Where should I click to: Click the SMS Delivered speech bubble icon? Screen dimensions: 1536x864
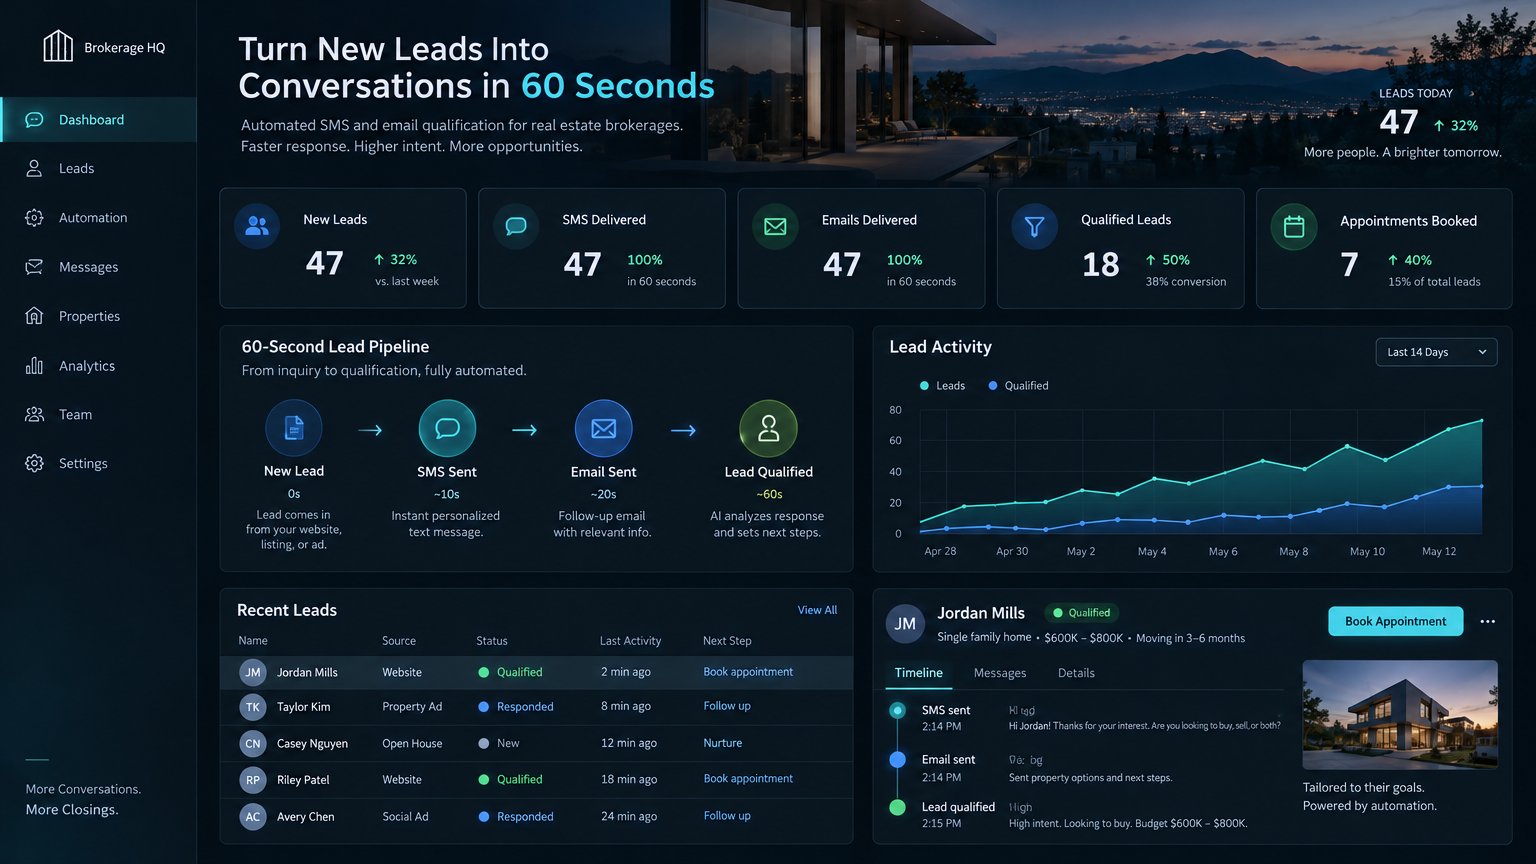(516, 226)
